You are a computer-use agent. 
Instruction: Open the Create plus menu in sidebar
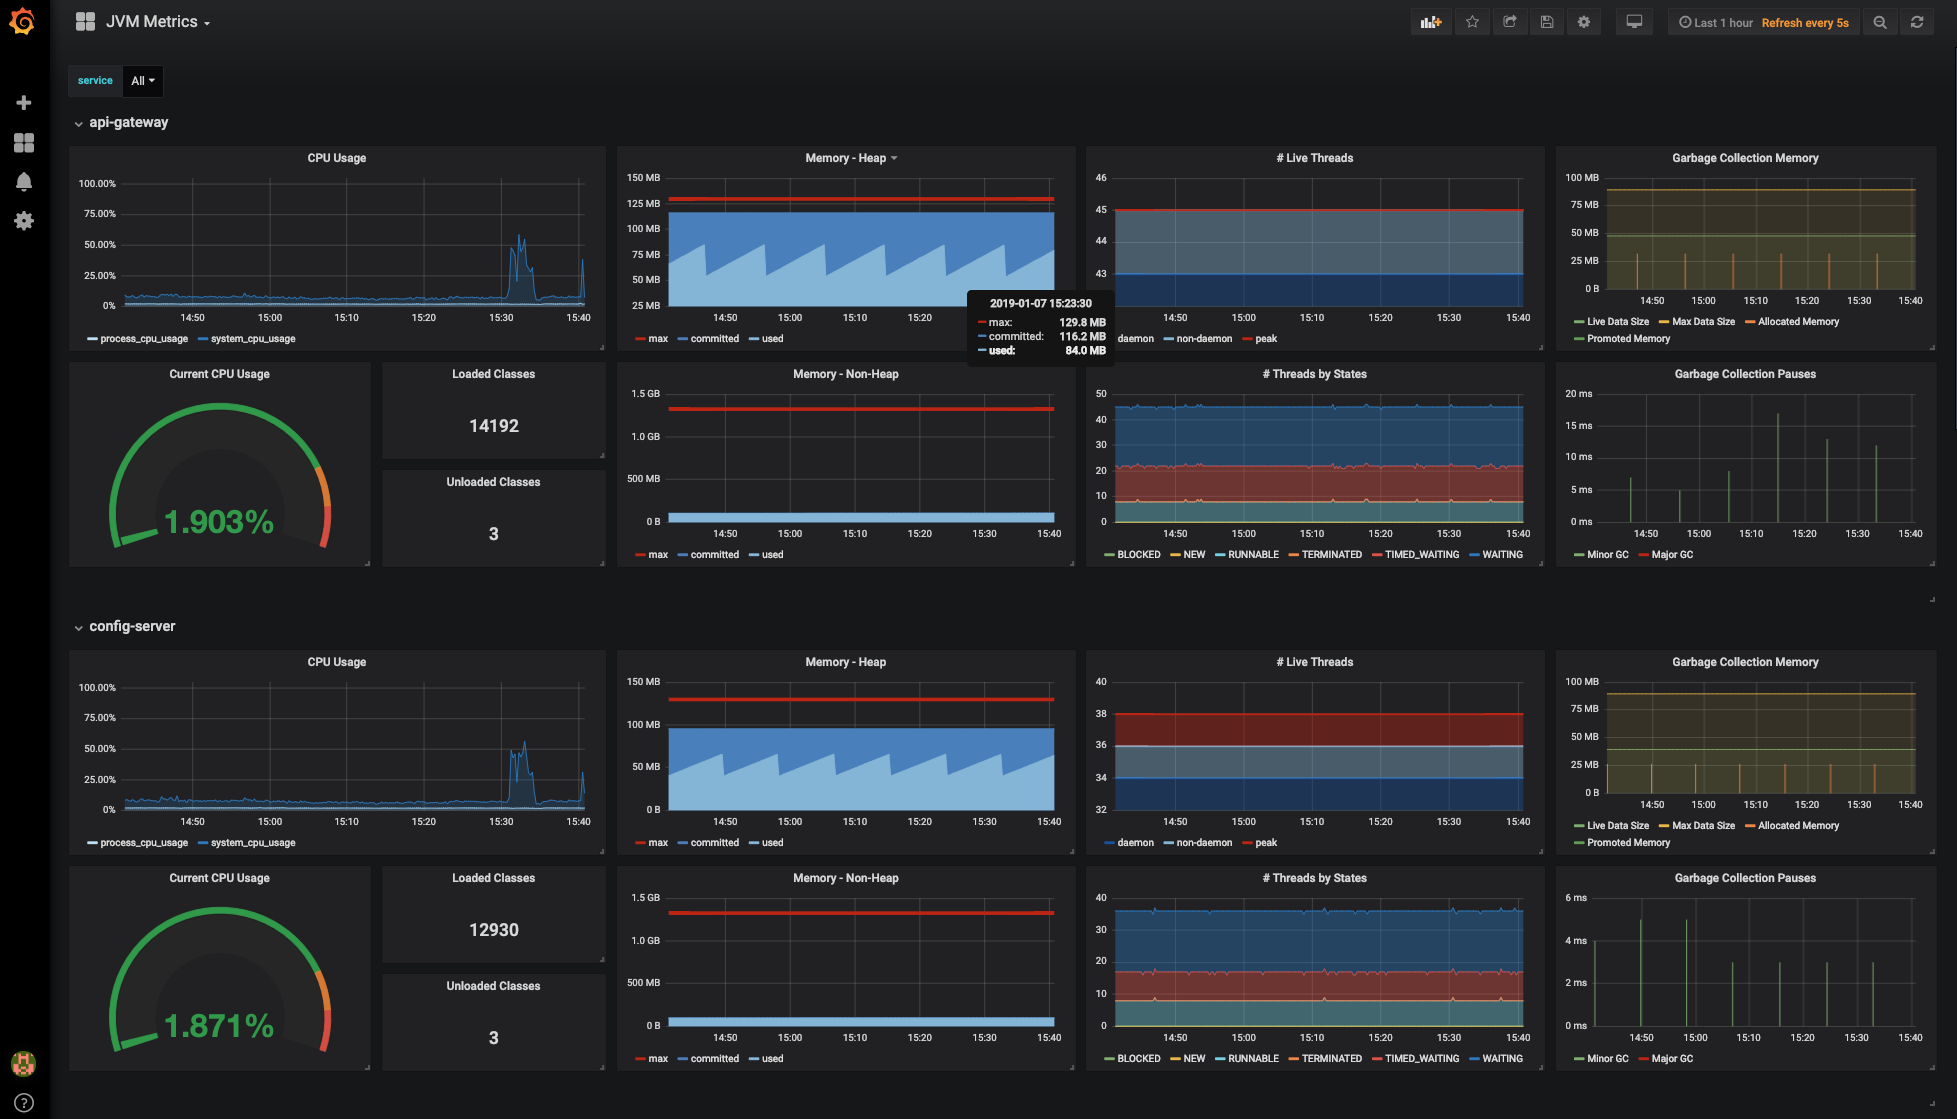24,103
